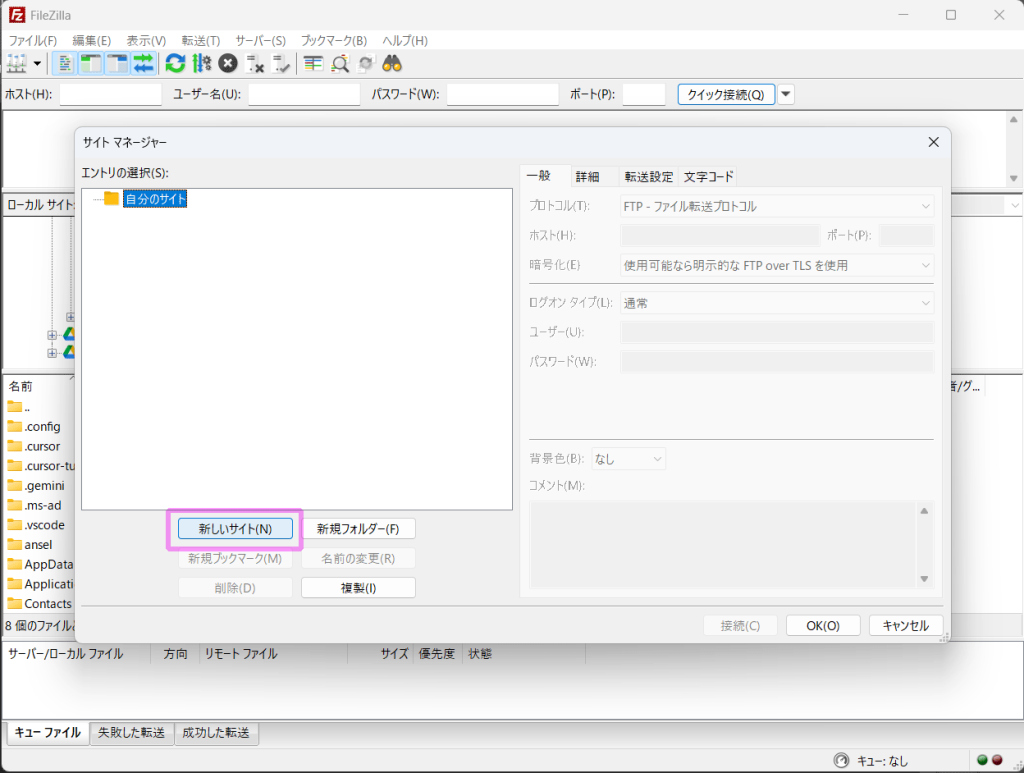Open the Site Manager toolbar icon
Image resolution: width=1024 pixels, height=773 pixels.
point(16,64)
